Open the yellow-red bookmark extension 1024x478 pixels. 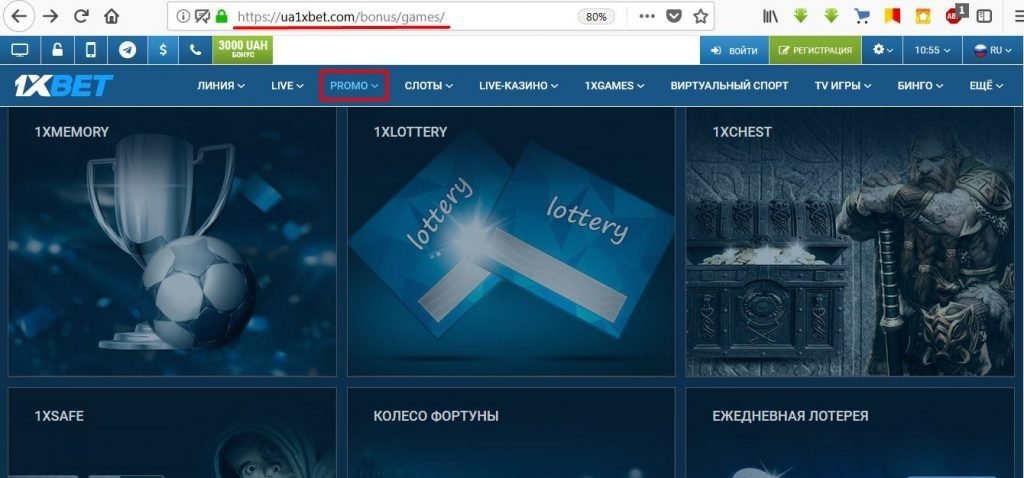tap(892, 16)
